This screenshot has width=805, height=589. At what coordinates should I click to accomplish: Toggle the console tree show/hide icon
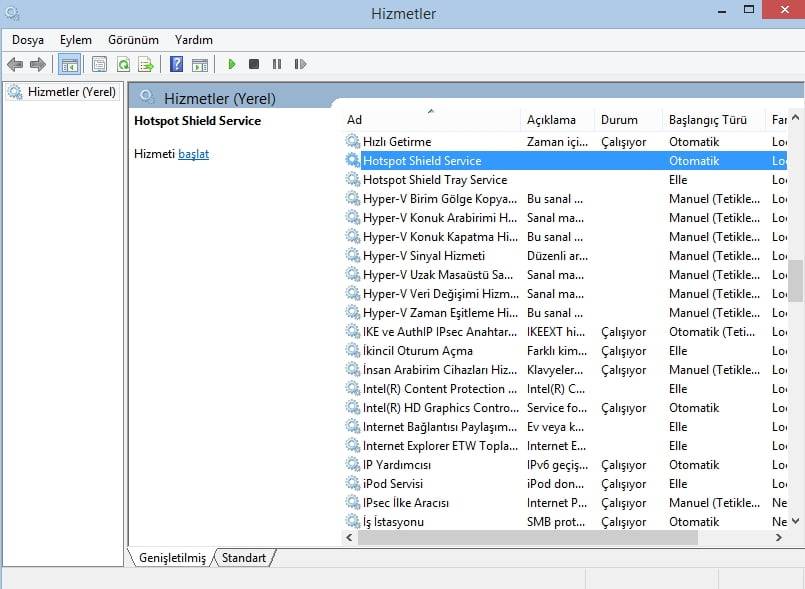pos(69,64)
